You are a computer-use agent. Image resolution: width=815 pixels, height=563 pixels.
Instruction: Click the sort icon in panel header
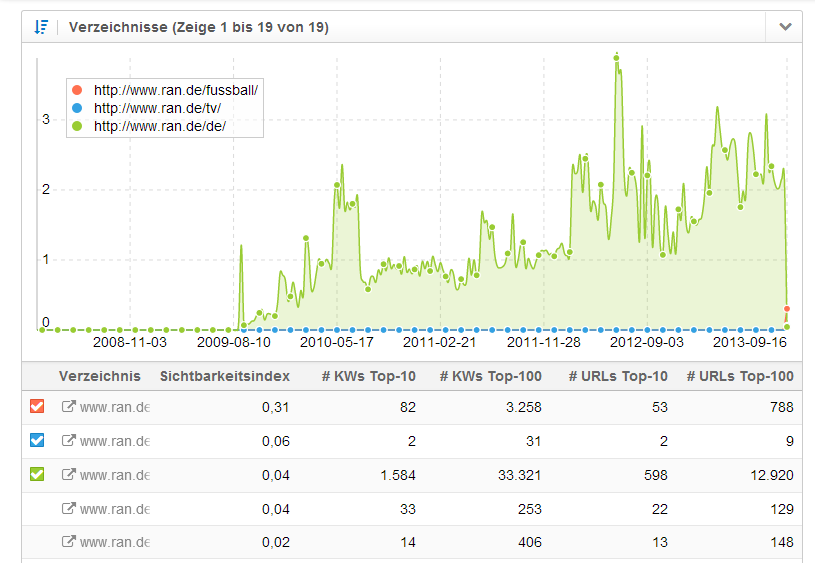[x=41, y=27]
